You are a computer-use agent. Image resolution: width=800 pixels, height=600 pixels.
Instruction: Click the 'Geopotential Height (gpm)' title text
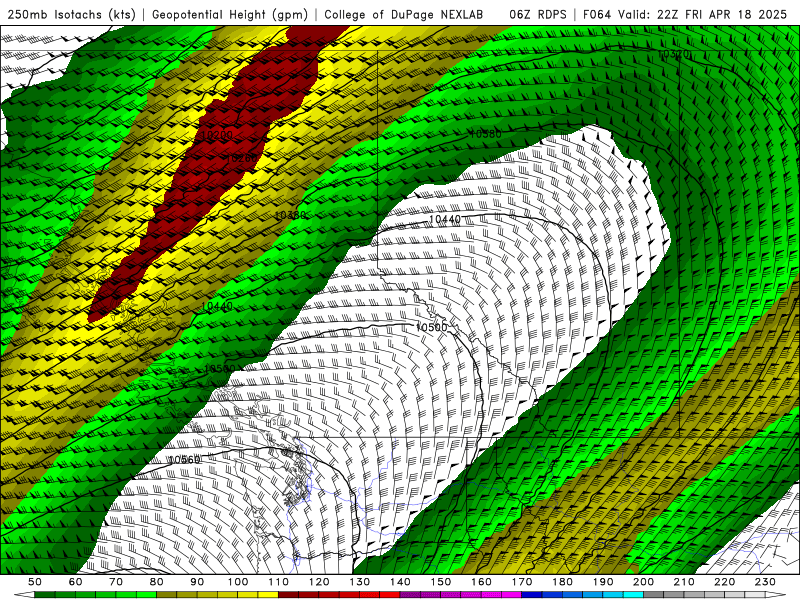[230, 15]
